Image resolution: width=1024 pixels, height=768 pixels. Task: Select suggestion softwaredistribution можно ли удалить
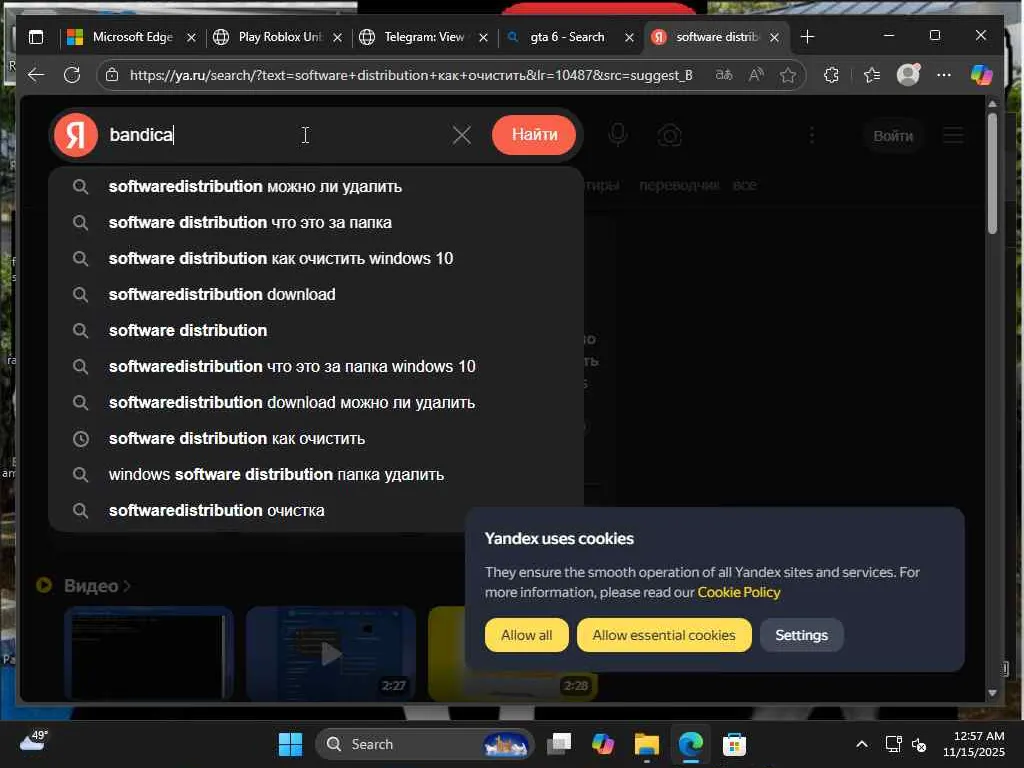(x=316, y=187)
